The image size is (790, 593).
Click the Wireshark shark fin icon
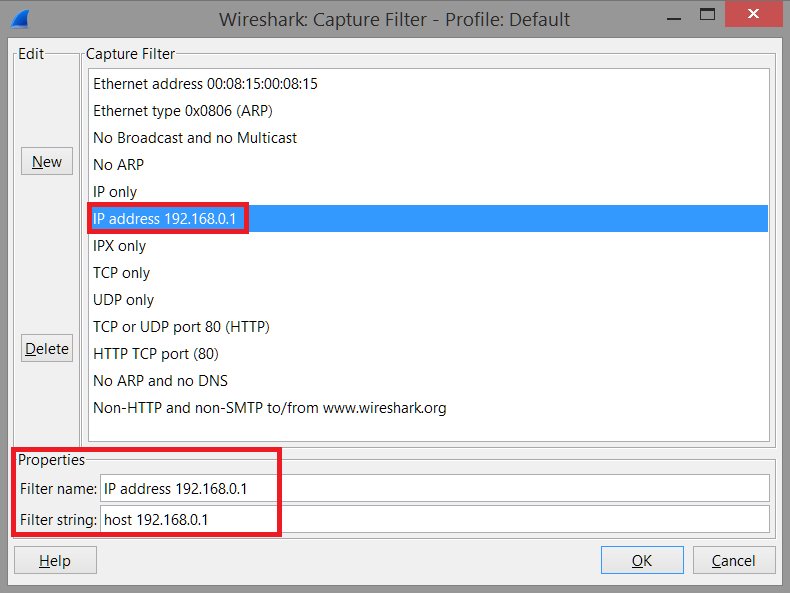(x=21, y=19)
